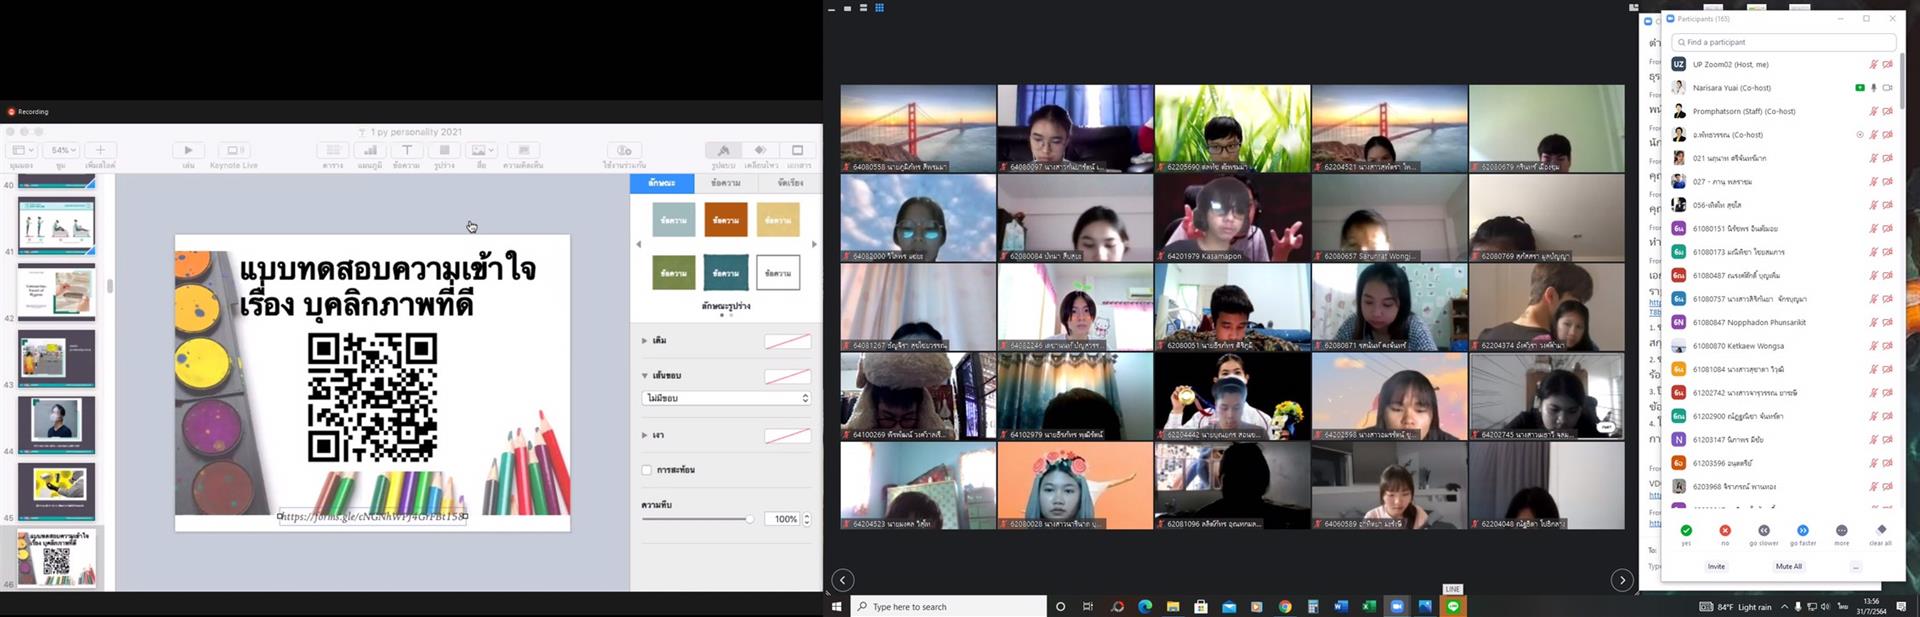Click the Table icon in Keynote toolbar
This screenshot has width=1920, height=617.
pyautogui.click(x=333, y=150)
